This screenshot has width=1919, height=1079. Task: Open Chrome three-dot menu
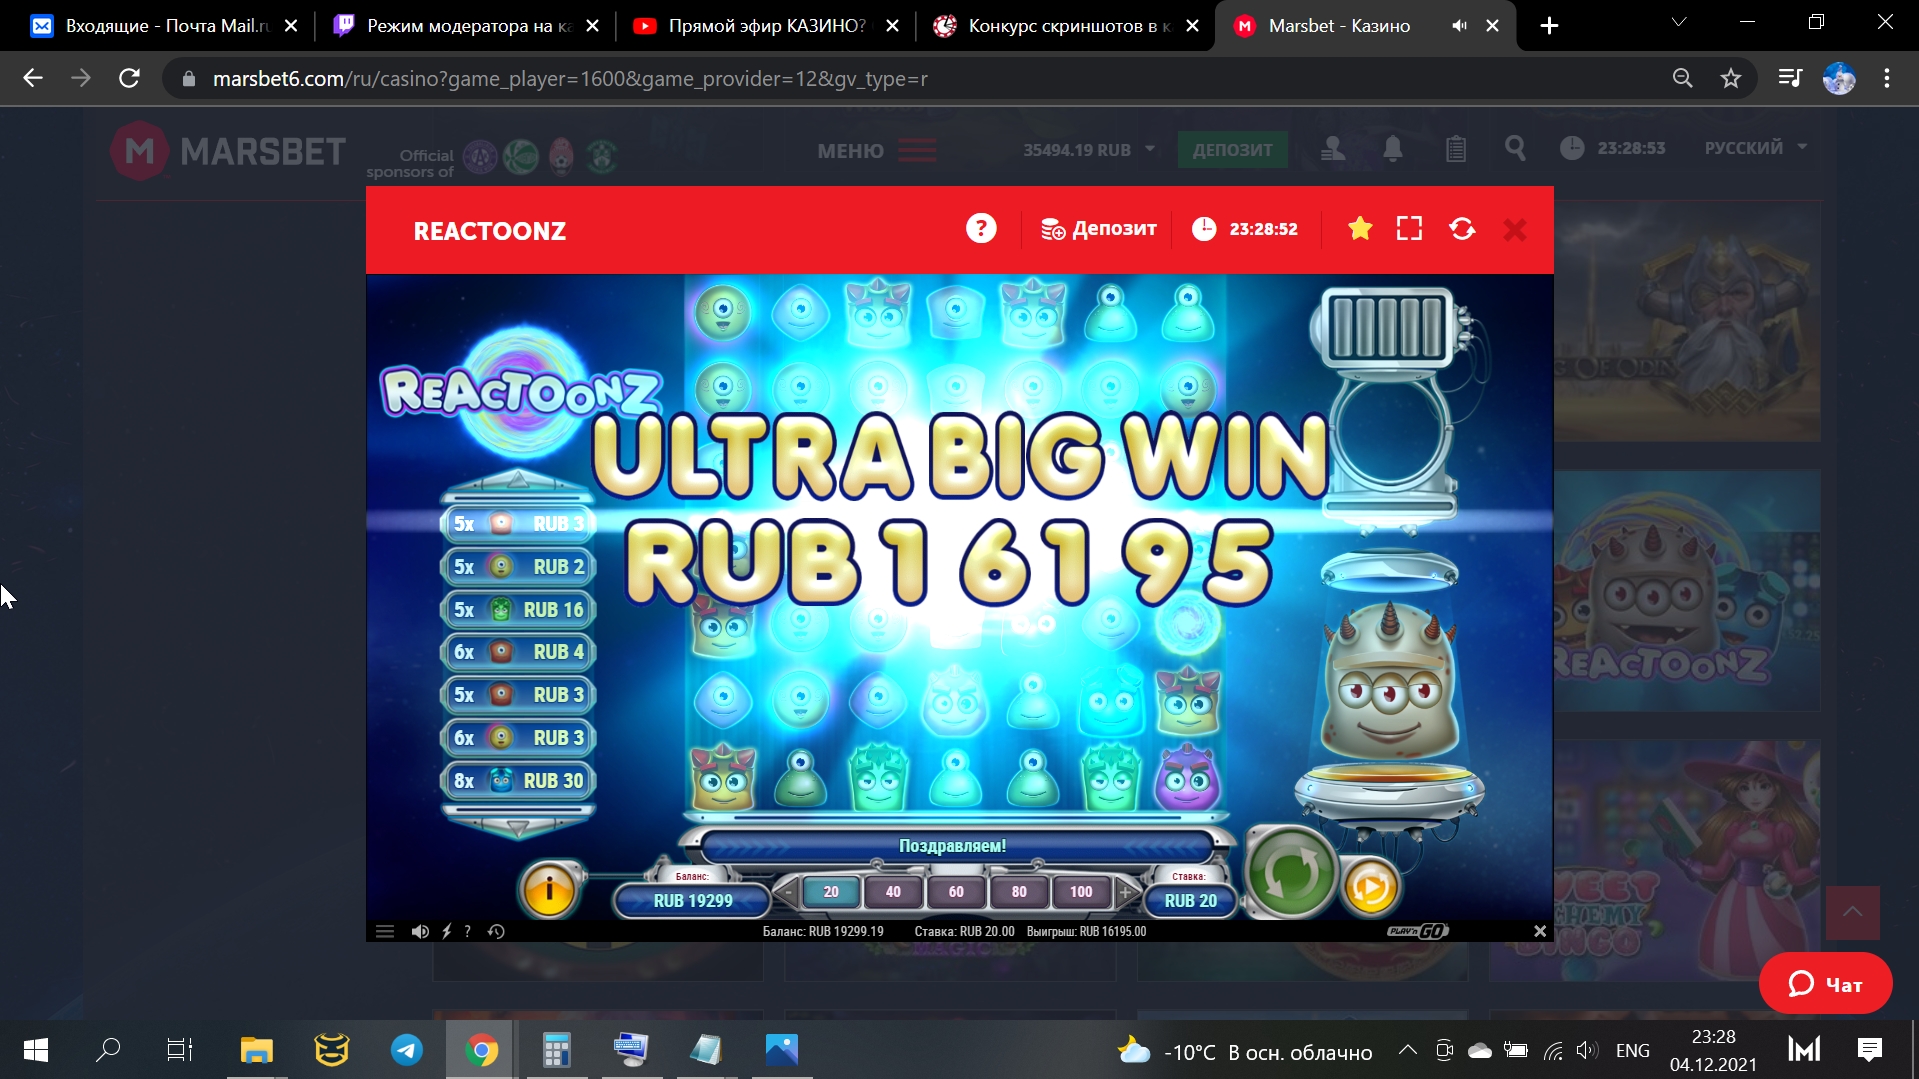pyautogui.click(x=1887, y=78)
